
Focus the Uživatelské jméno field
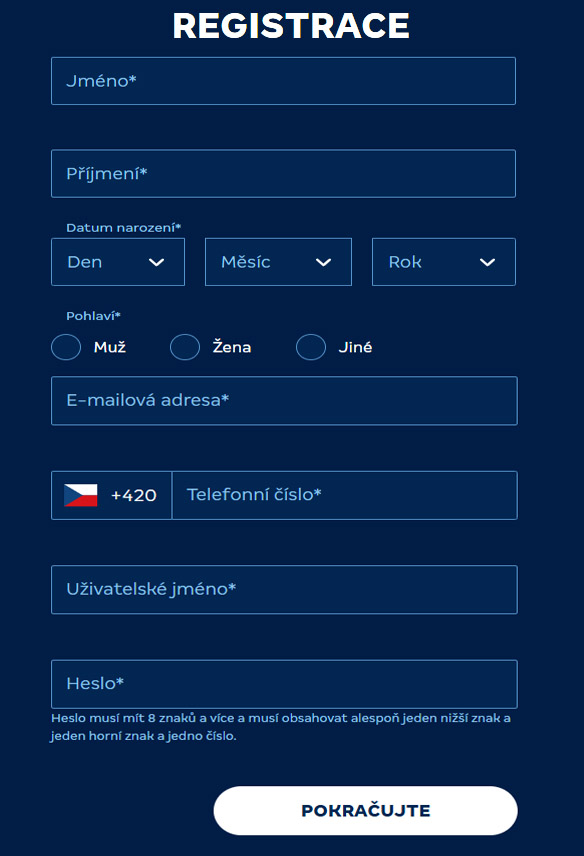point(284,590)
